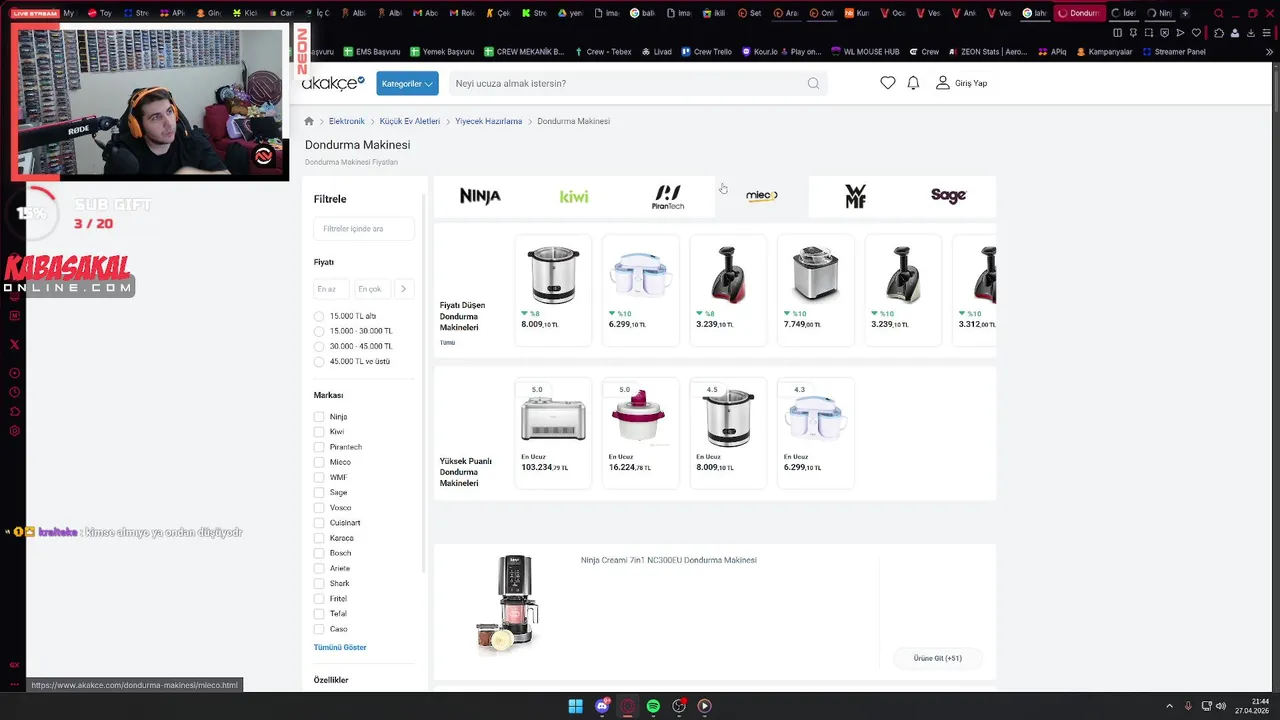Check the Kiwi brand checkbox

pos(319,432)
